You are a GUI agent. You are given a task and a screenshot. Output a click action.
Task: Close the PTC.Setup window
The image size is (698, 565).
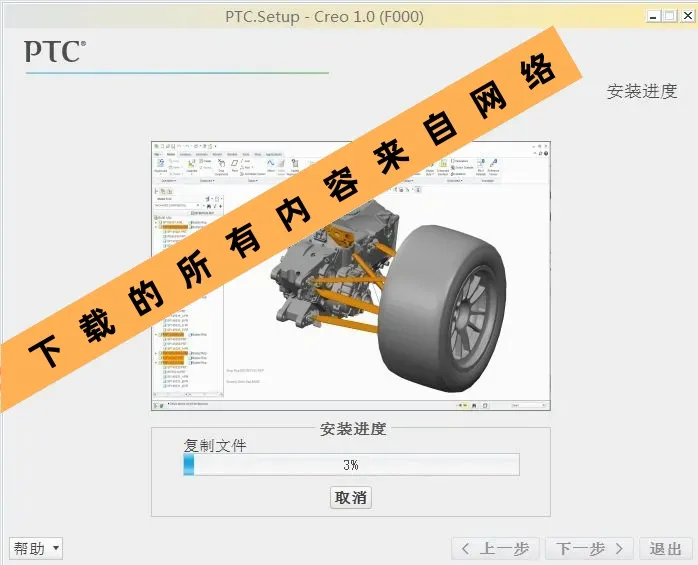[688, 16]
